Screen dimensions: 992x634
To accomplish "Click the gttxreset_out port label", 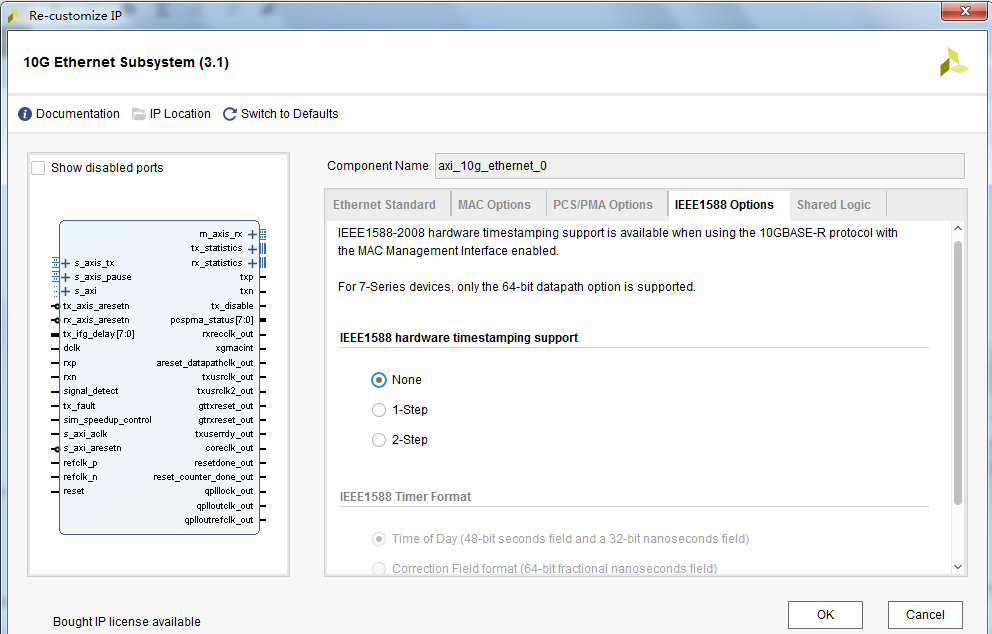I will (226, 406).
